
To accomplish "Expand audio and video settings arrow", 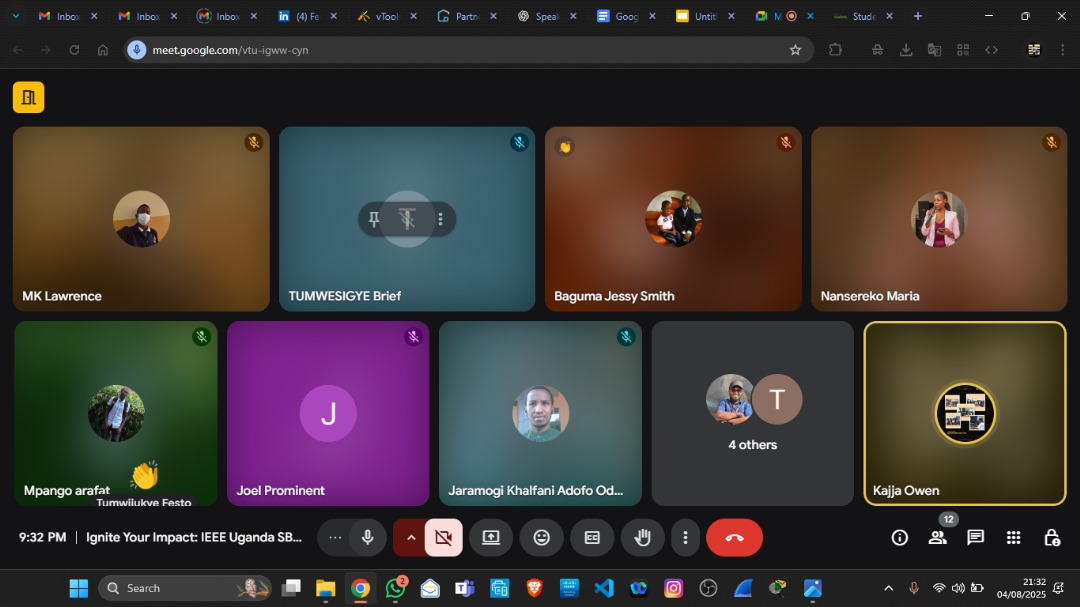I will [410, 538].
